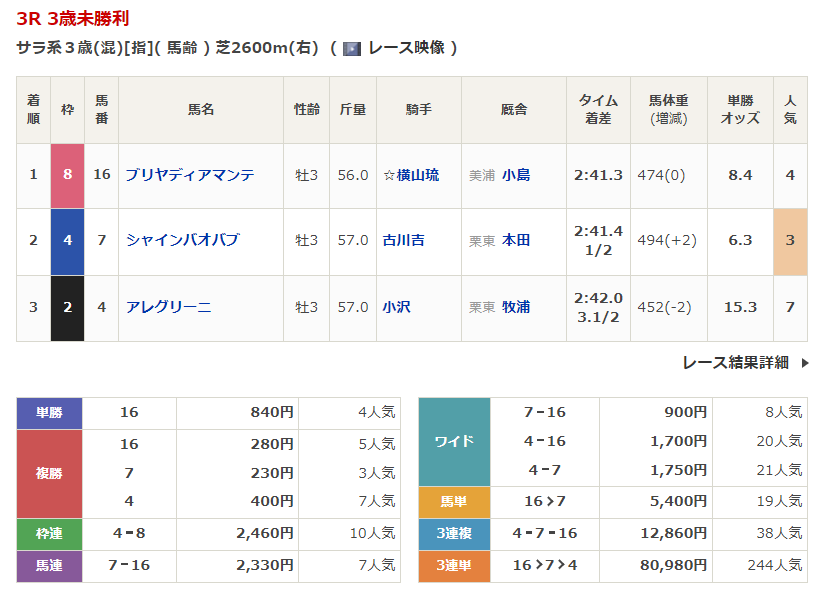Click the 3R 3歳未勝利 race title
823x593 pixels.
pyautogui.click(x=72, y=19)
